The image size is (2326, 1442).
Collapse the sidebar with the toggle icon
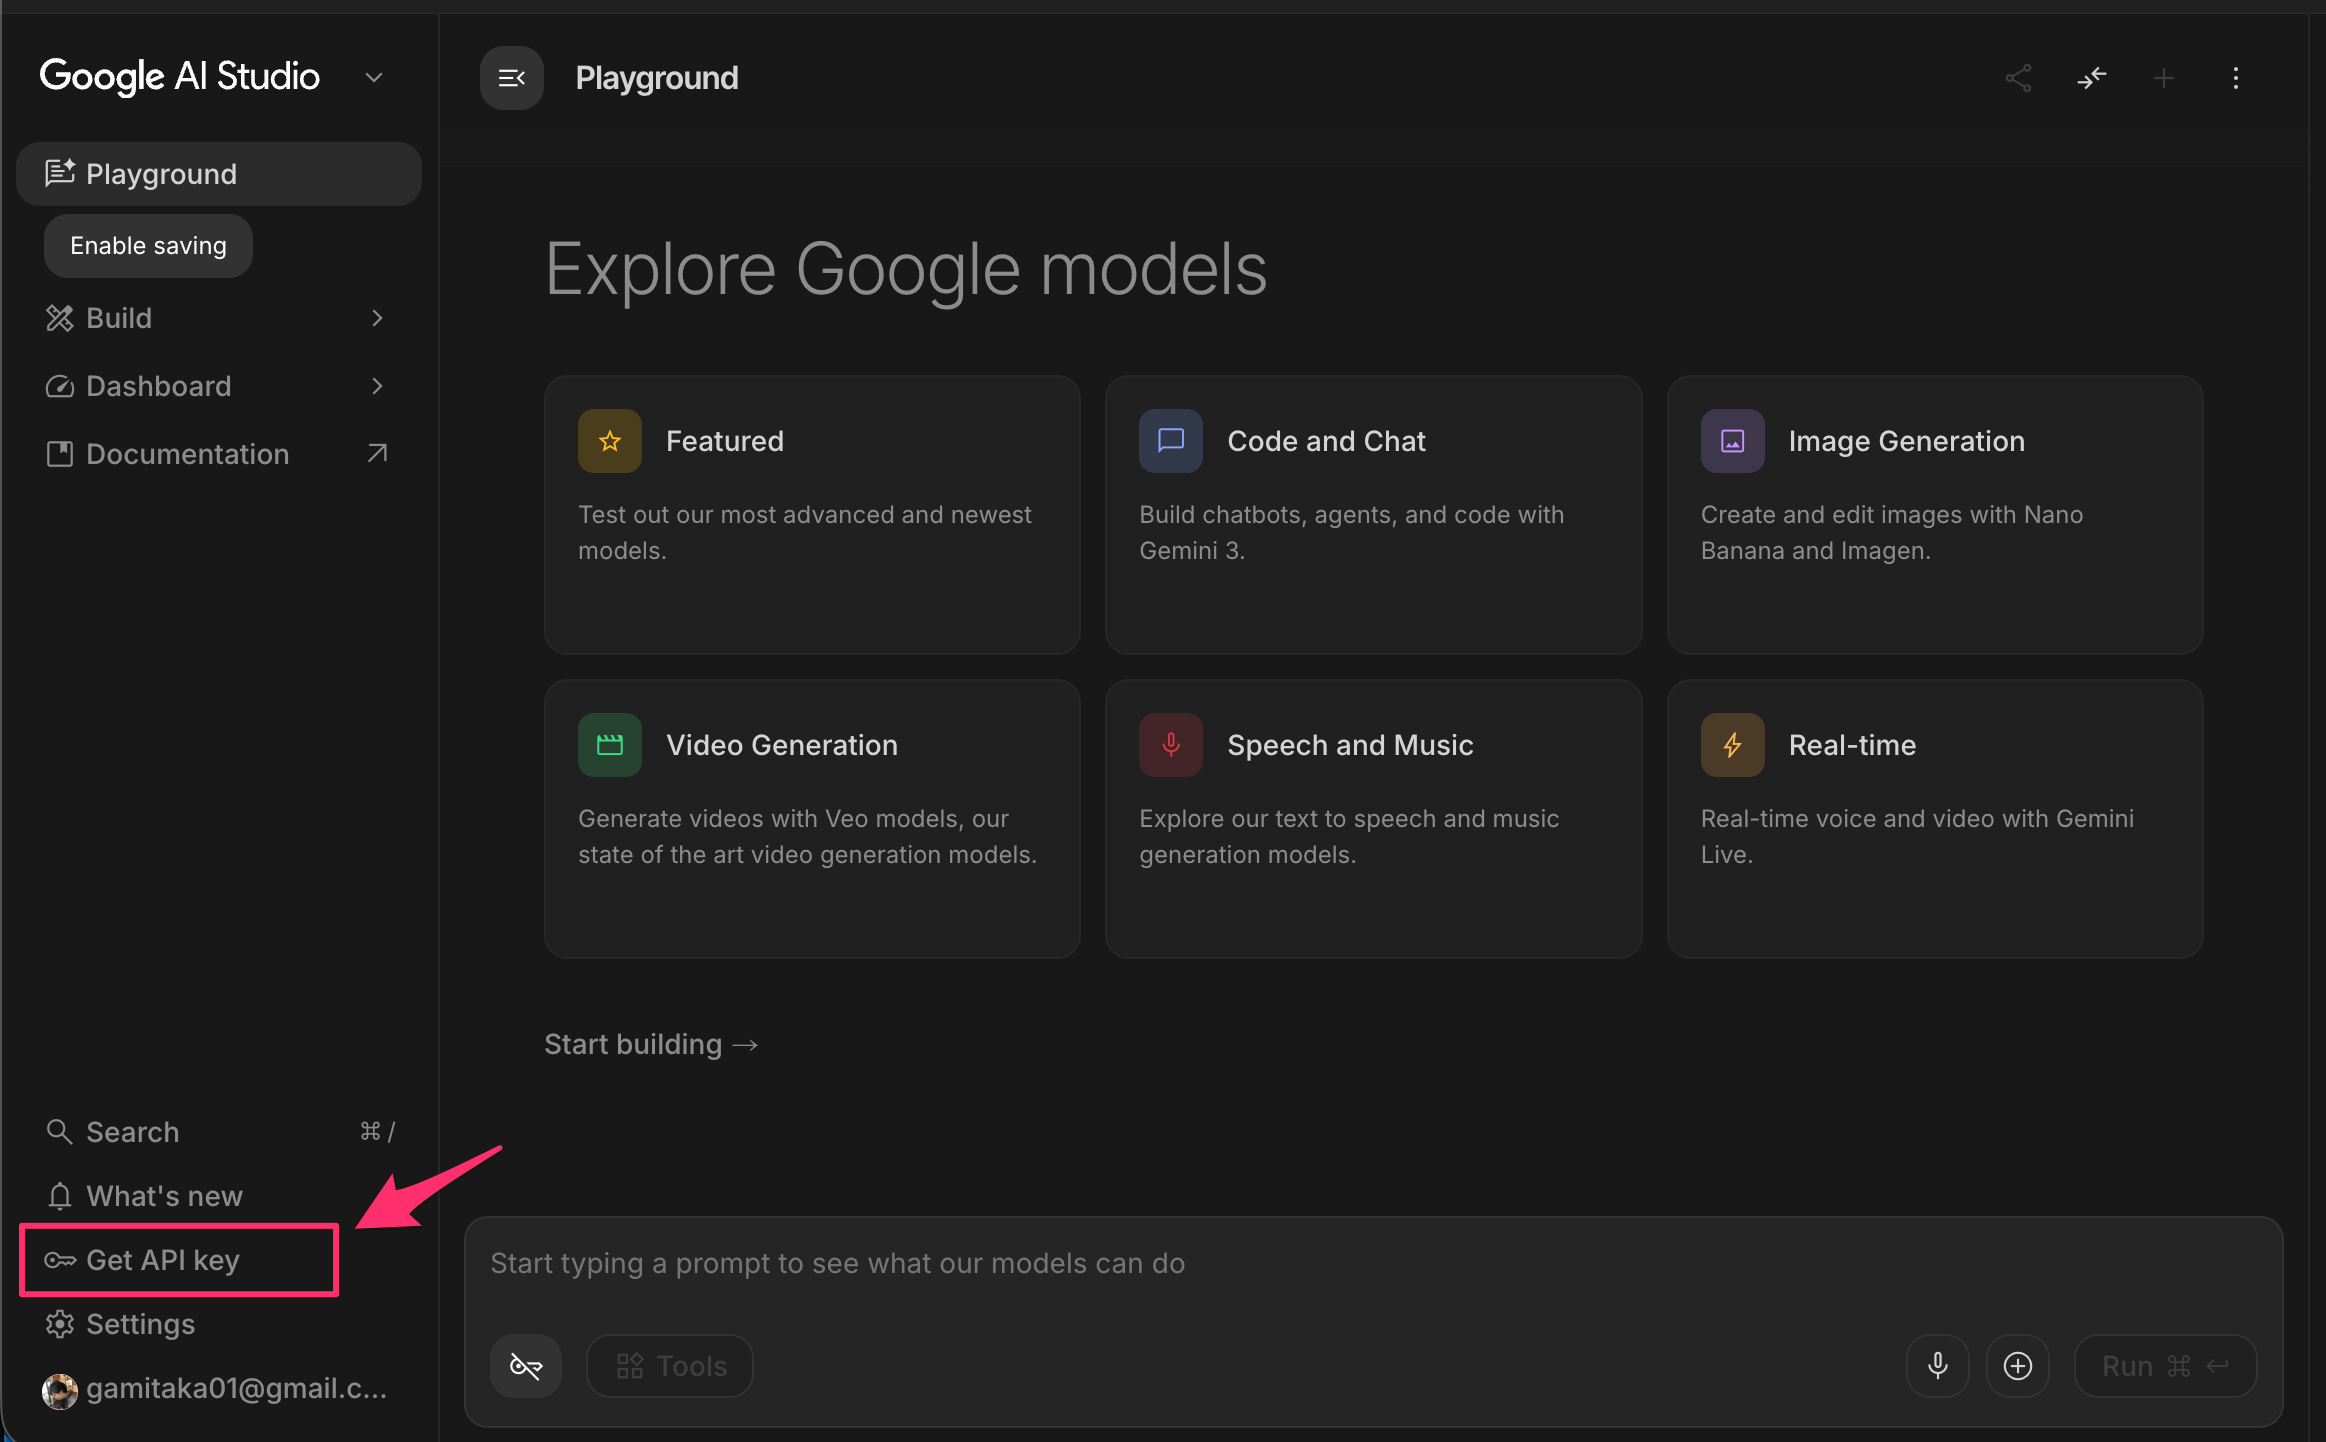(511, 78)
